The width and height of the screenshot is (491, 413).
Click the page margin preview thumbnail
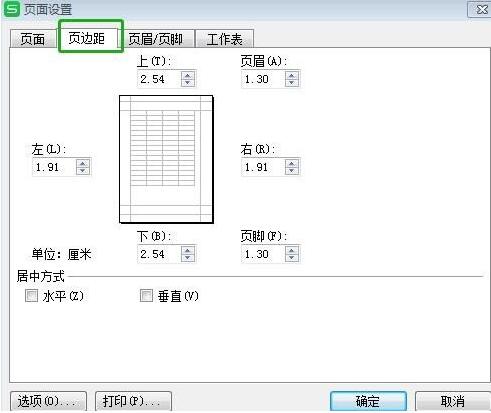pyautogui.click(x=166, y=159)
